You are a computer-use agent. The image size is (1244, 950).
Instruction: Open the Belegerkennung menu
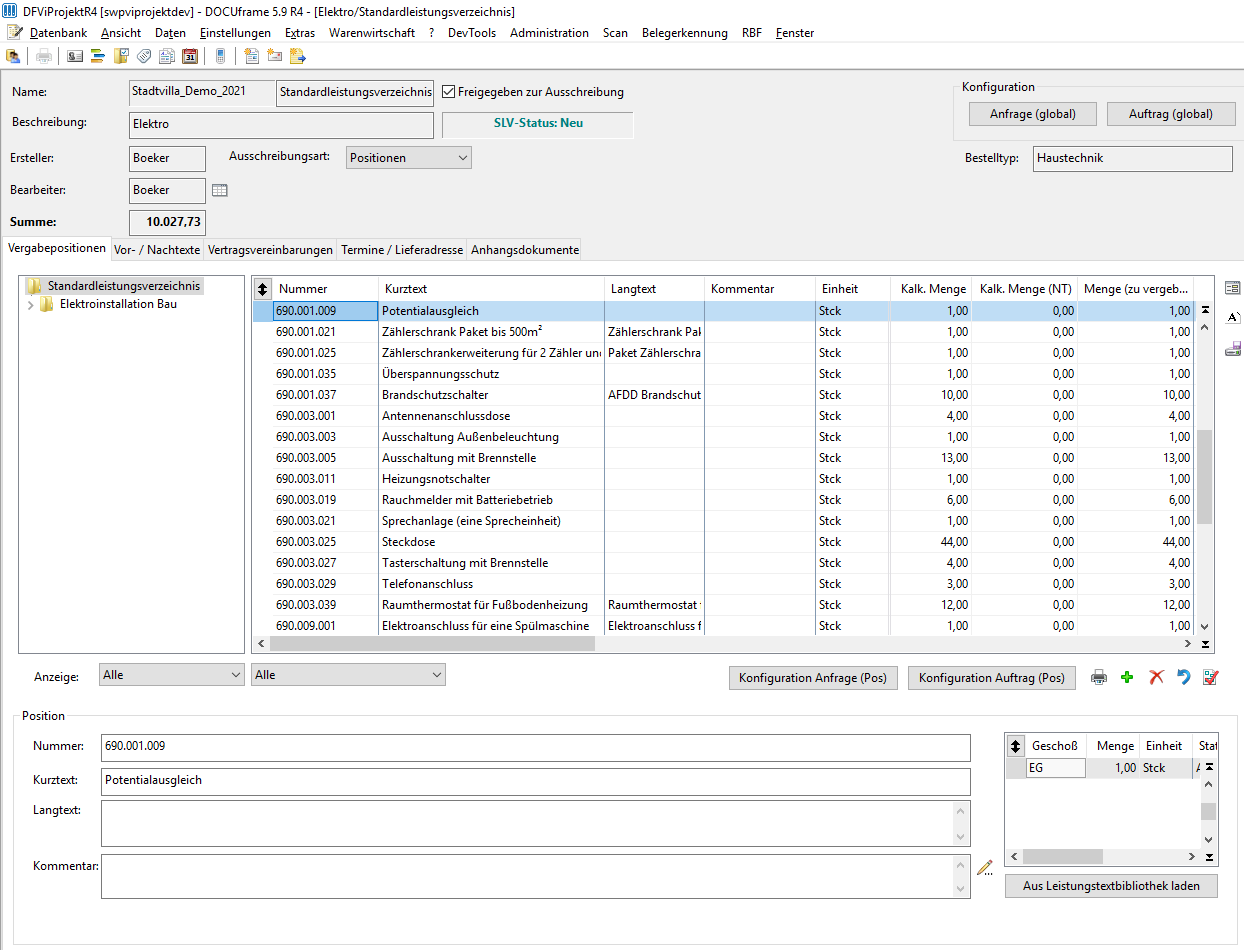click(x=685, y=33)
